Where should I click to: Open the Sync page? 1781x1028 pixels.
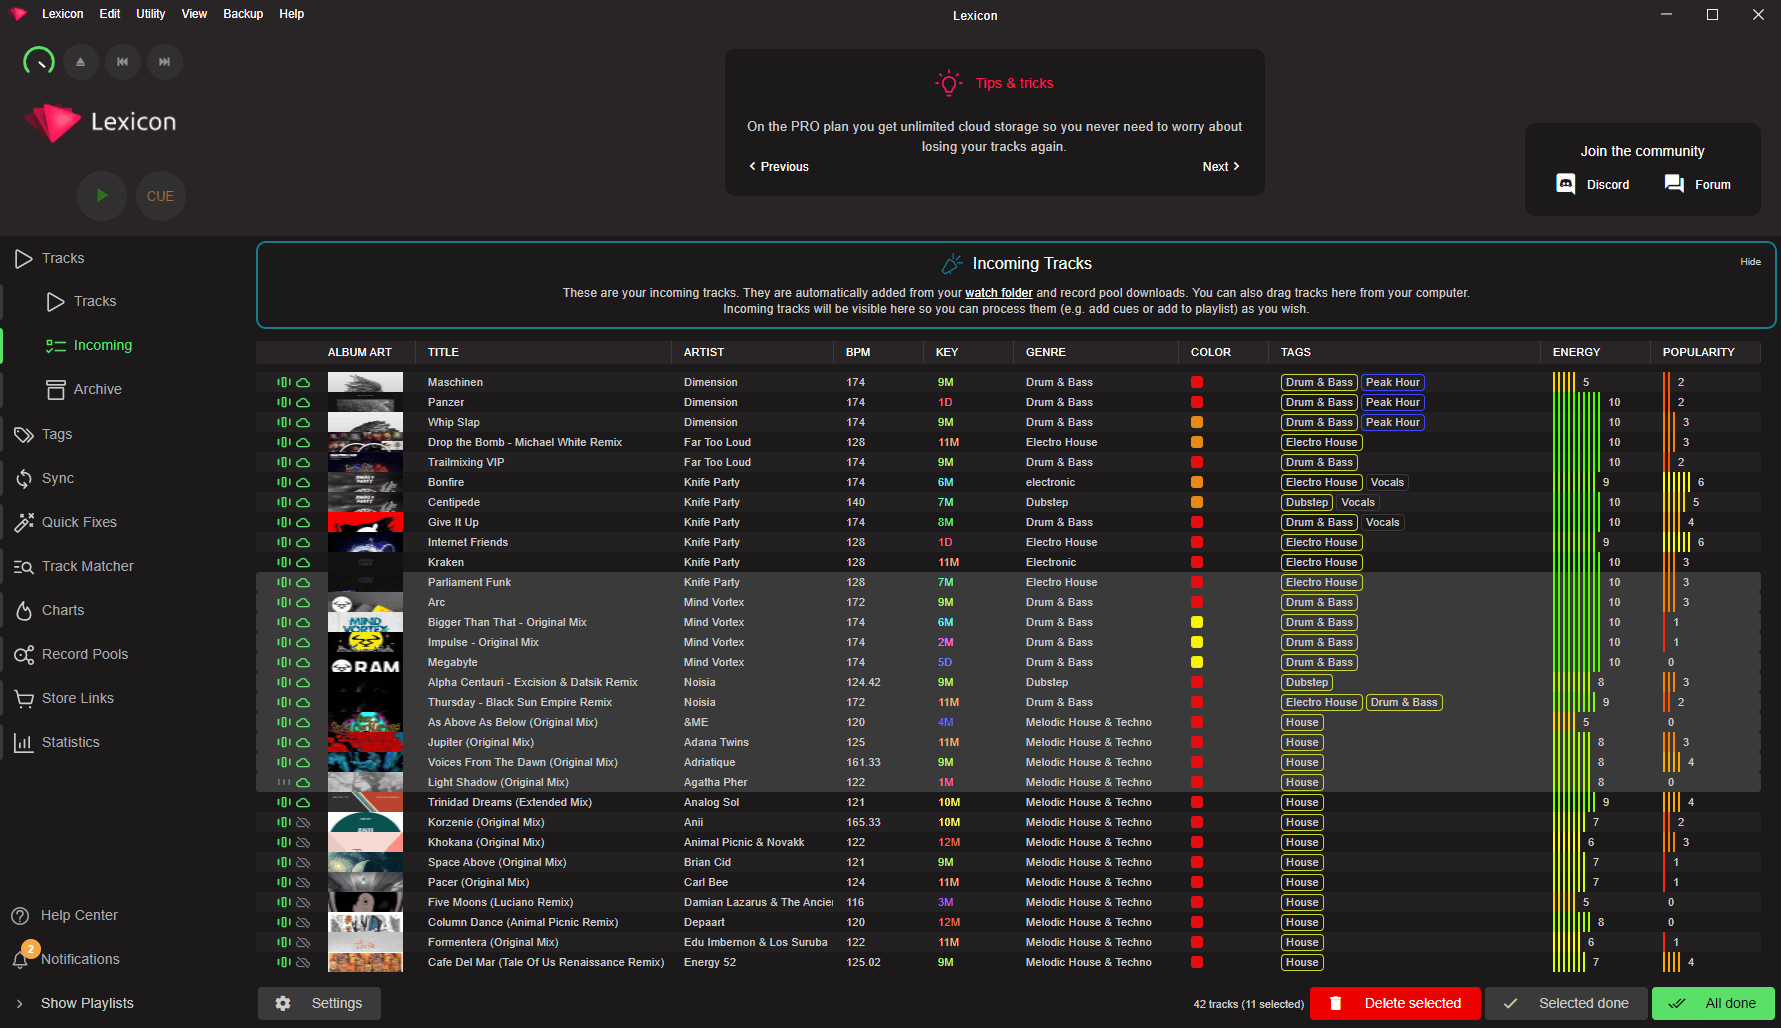pyautogui.click(x=44, y=478)
